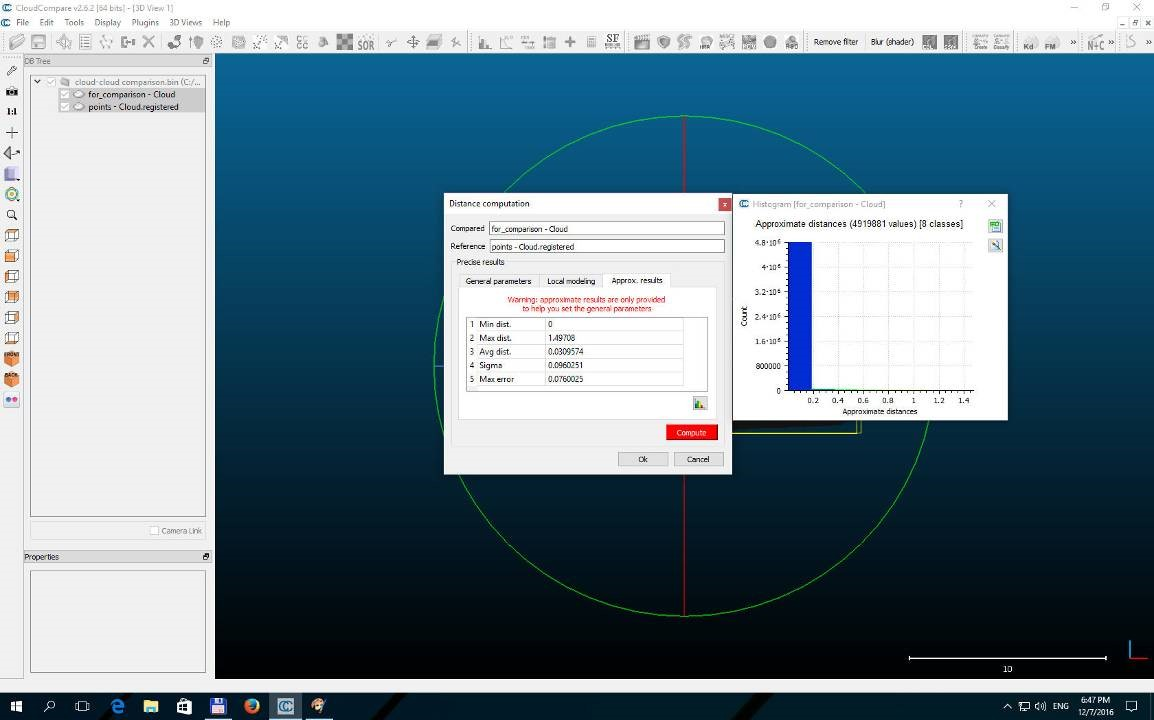The width and height of the screenshot is (1154, 720).
Task: Enable the Camera Link checkbox
Action: (x=154, y=531)
